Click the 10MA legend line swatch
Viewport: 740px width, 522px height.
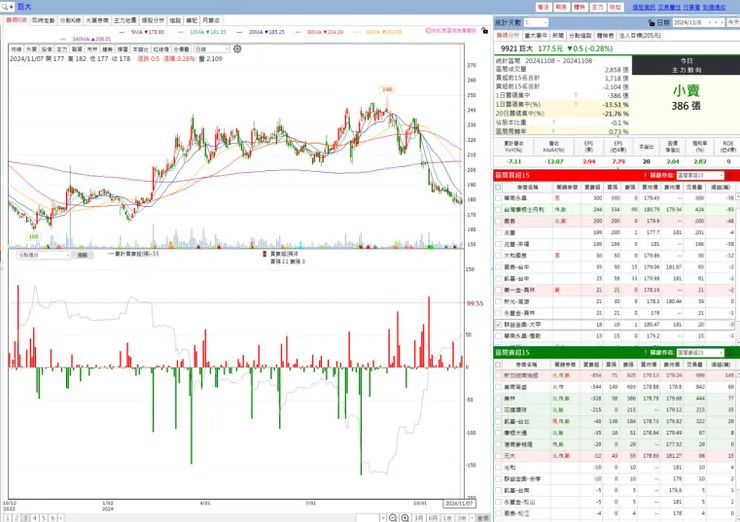(x=181, y=32)
